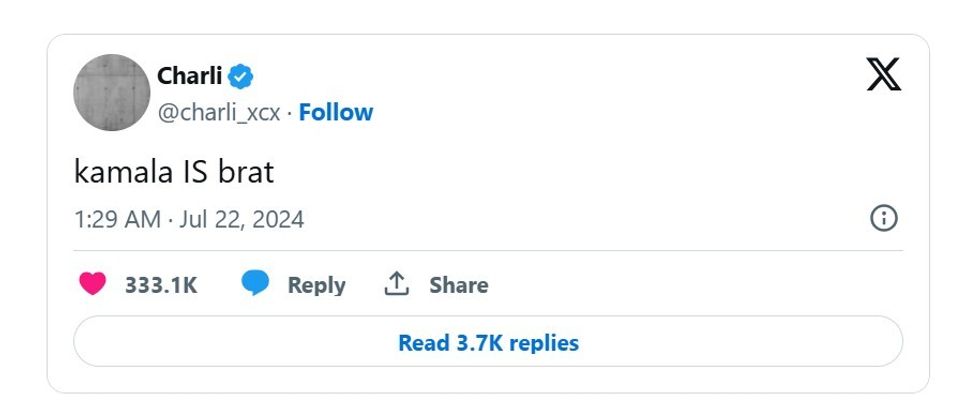Click the 333.1K like count
The width and height of the screenshot is (980, 412).
point(161,285)
